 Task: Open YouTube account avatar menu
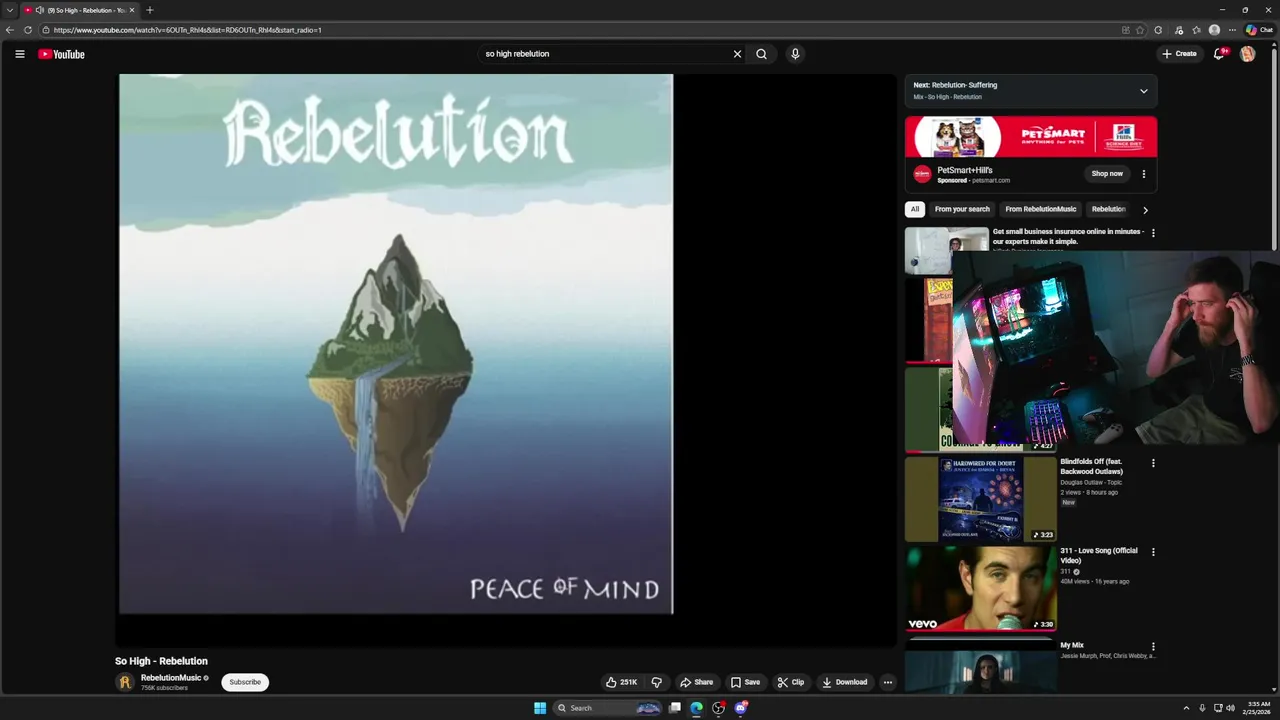pos(1247,54)
